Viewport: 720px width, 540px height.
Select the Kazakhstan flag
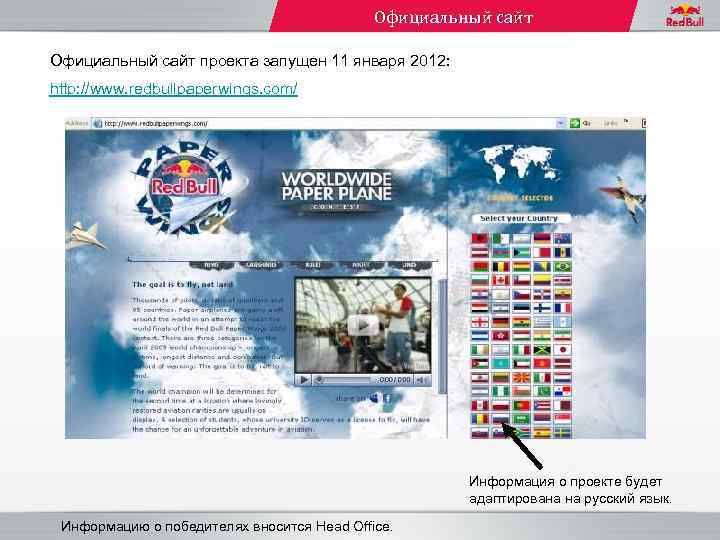click(501, 363)
